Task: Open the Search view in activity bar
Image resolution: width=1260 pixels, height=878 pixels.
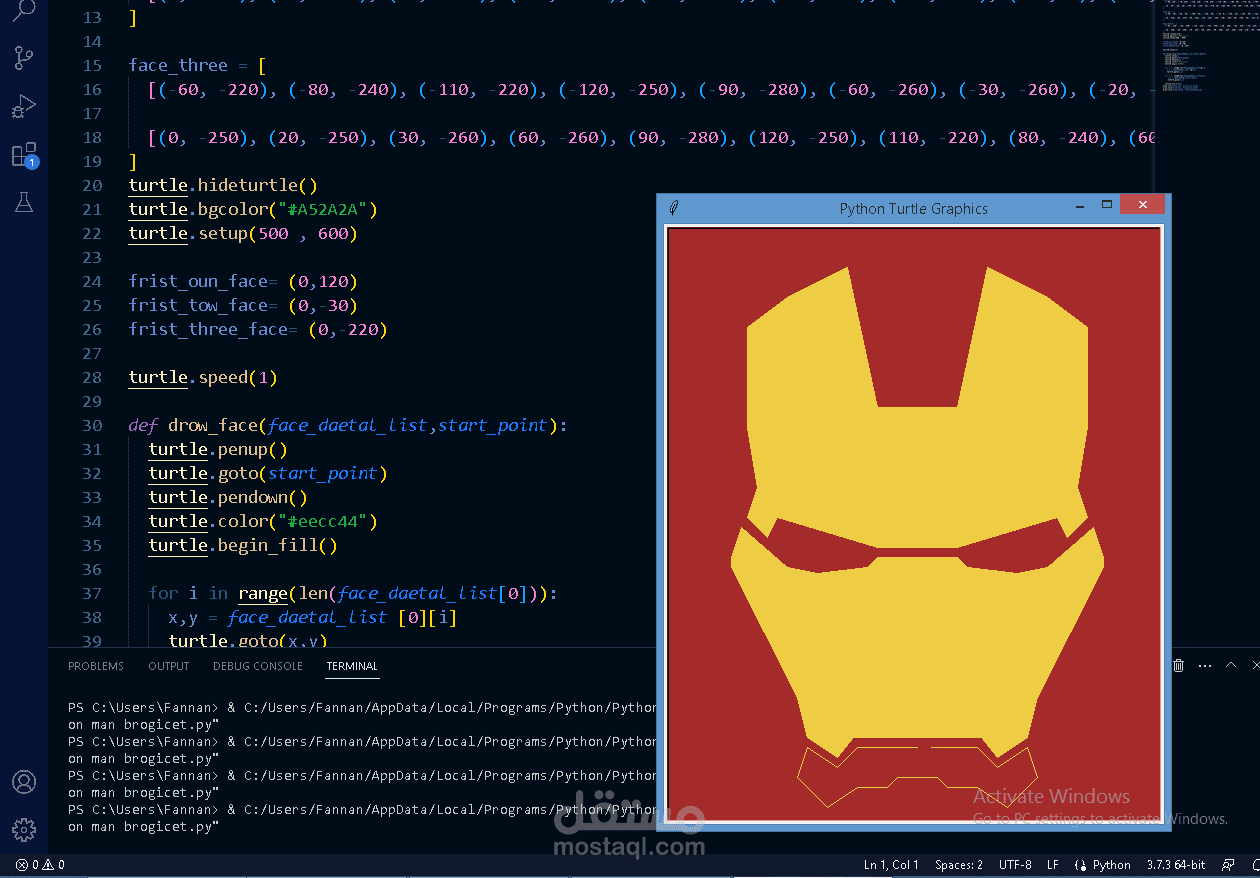Action: [x=24, y=11]
